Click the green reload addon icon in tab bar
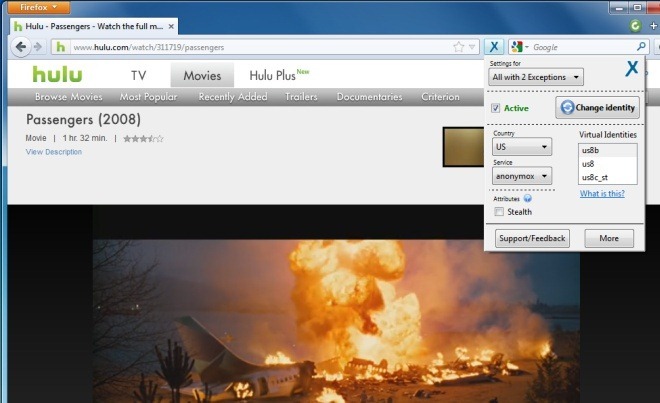Screen dimensions: 660x403 (x=635, y=26)
